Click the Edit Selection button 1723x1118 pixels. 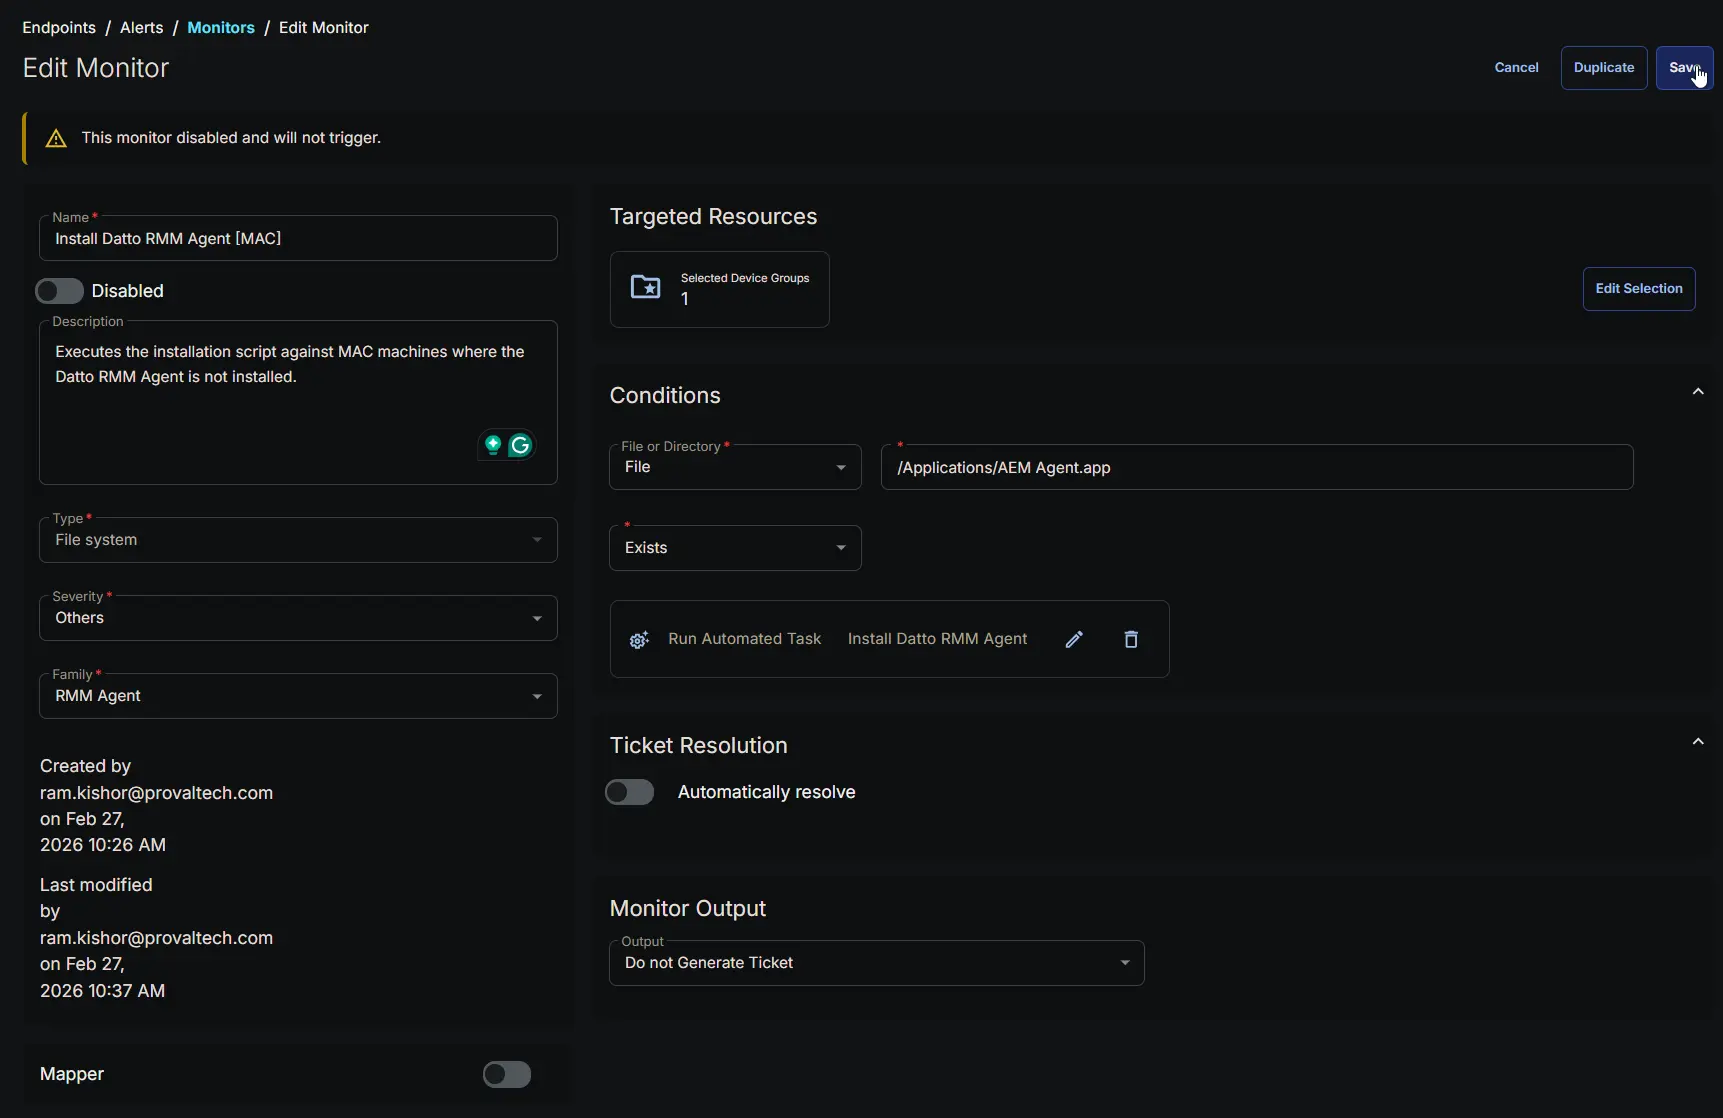[x=1638, y=289]
